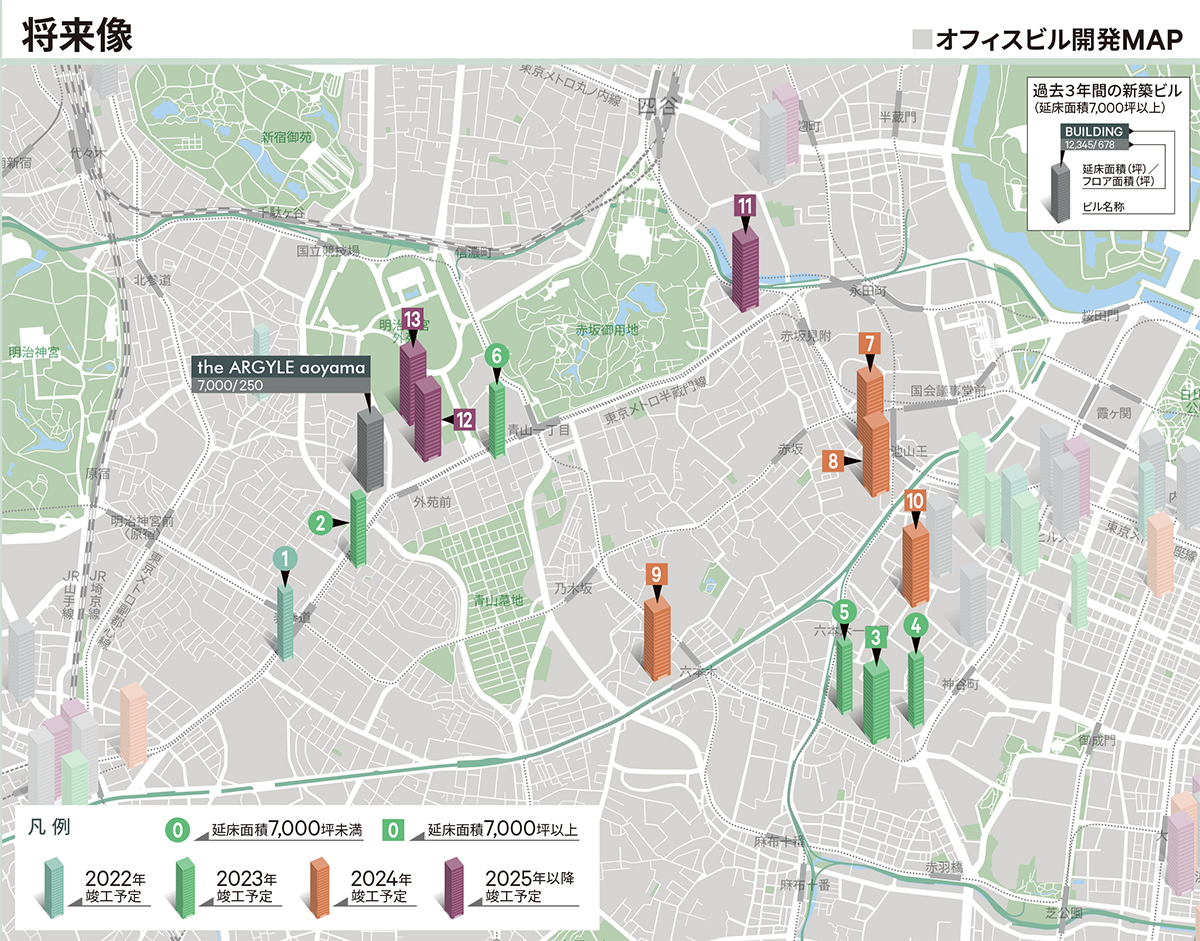This screenshot has width=1200, height=941.
Task: Click the 赤坂御用地 label
Action: coord(607,329)
